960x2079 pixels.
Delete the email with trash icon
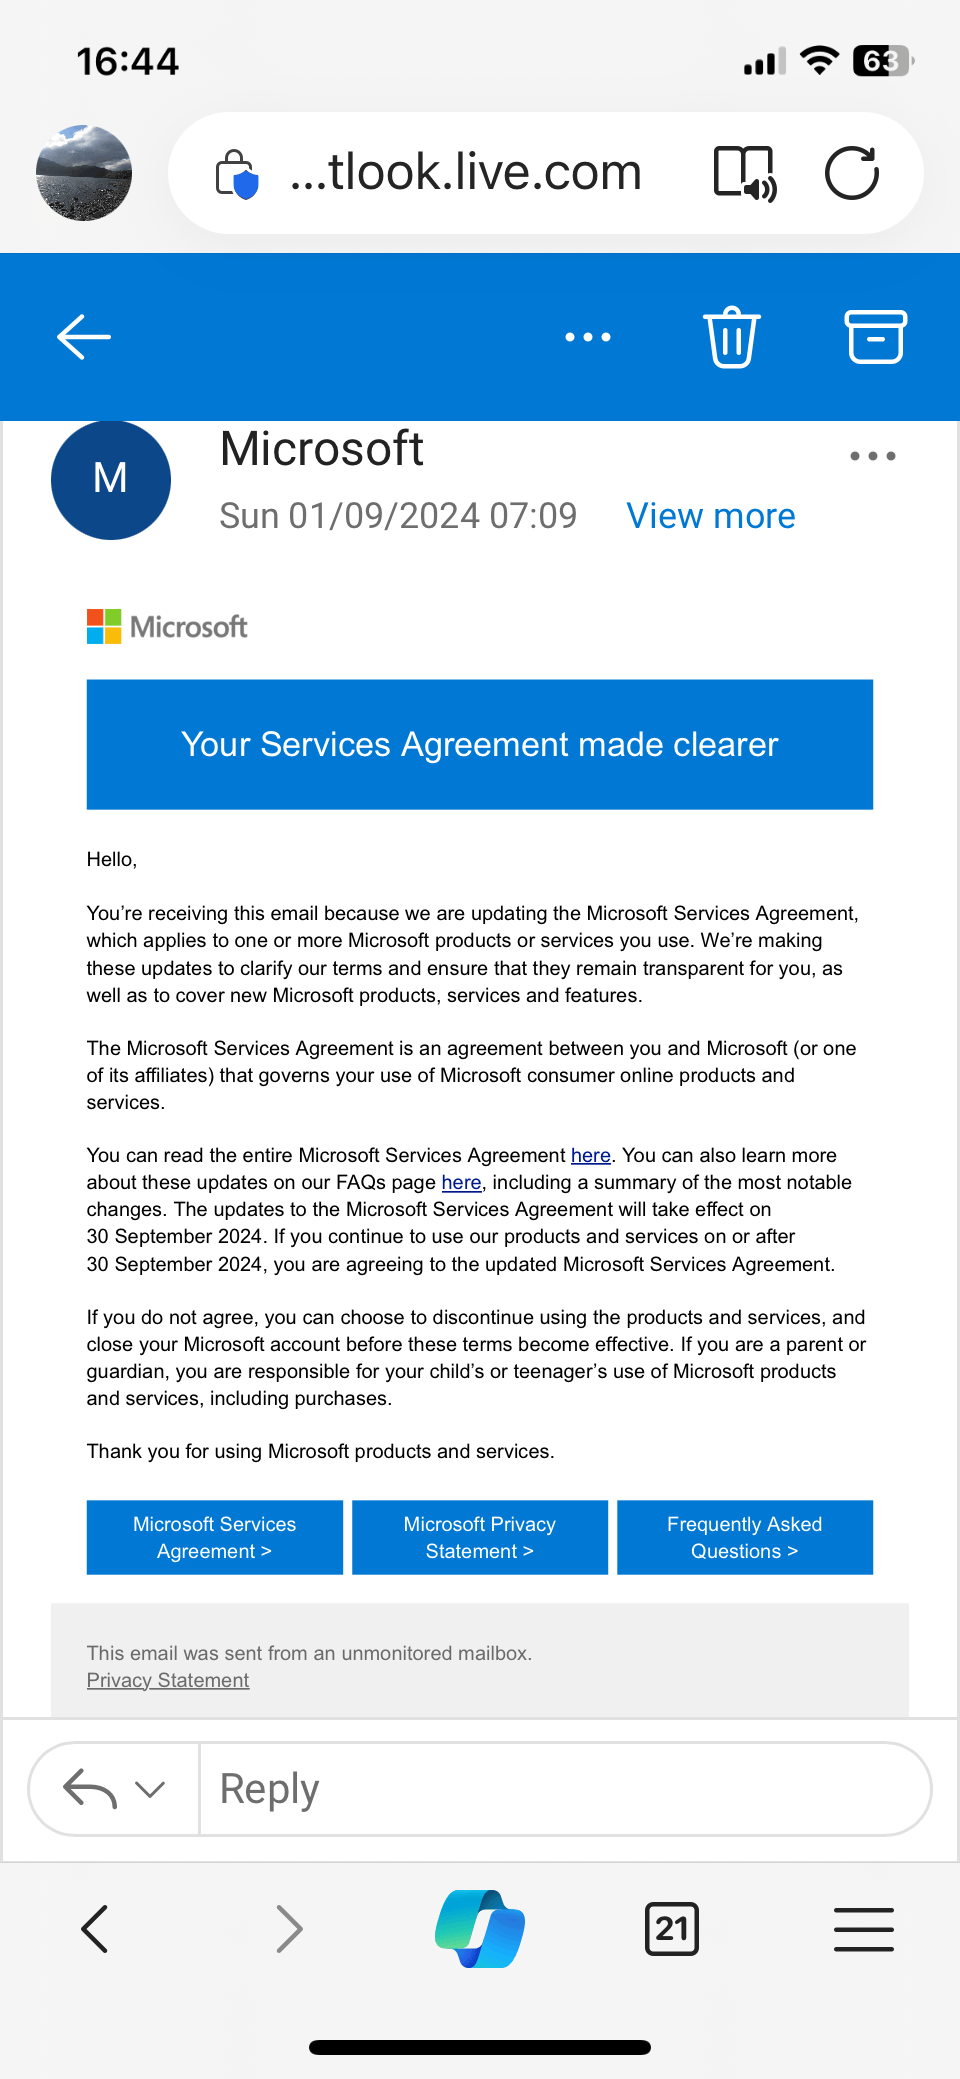coord(732,337)
